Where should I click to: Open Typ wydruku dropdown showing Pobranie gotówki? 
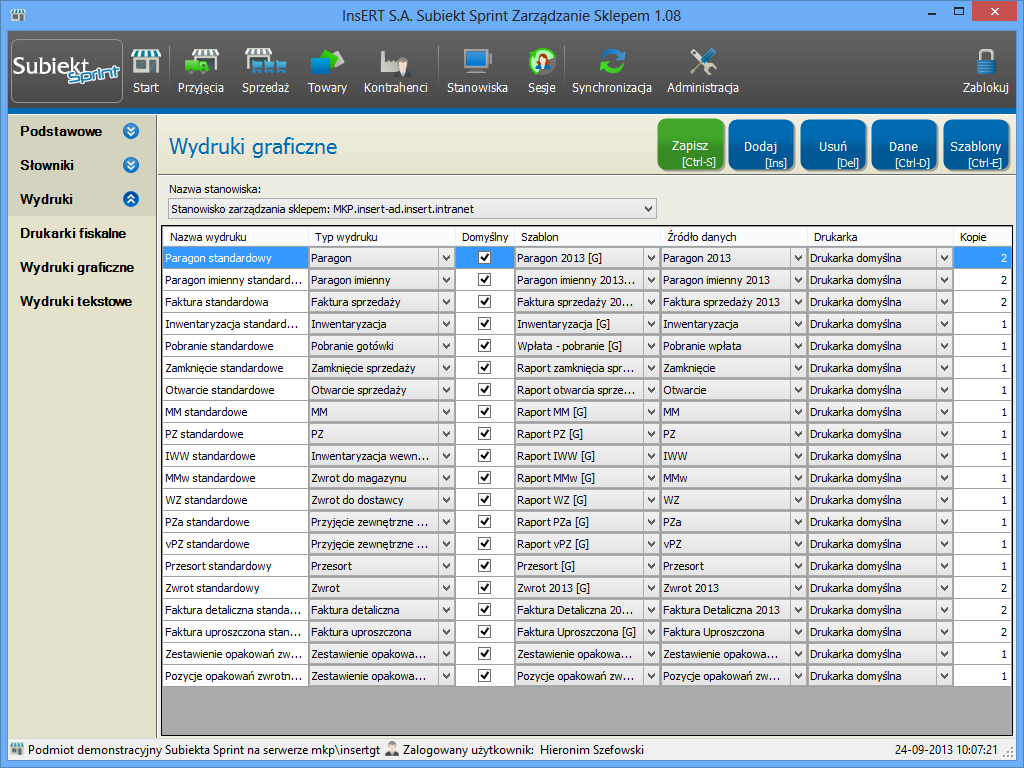(446, 345)
